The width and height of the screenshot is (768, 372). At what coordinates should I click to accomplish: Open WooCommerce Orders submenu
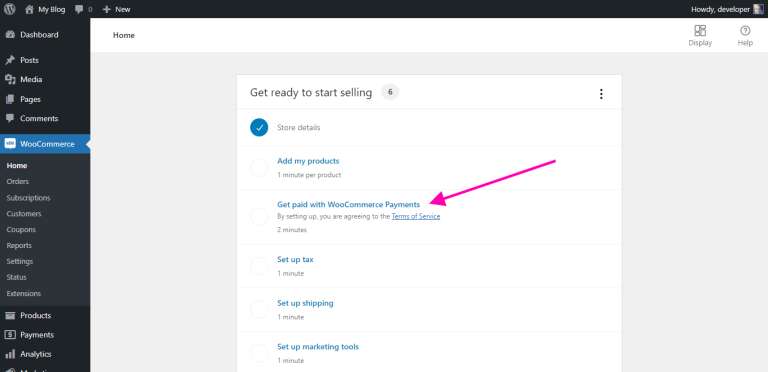point(18,182)
